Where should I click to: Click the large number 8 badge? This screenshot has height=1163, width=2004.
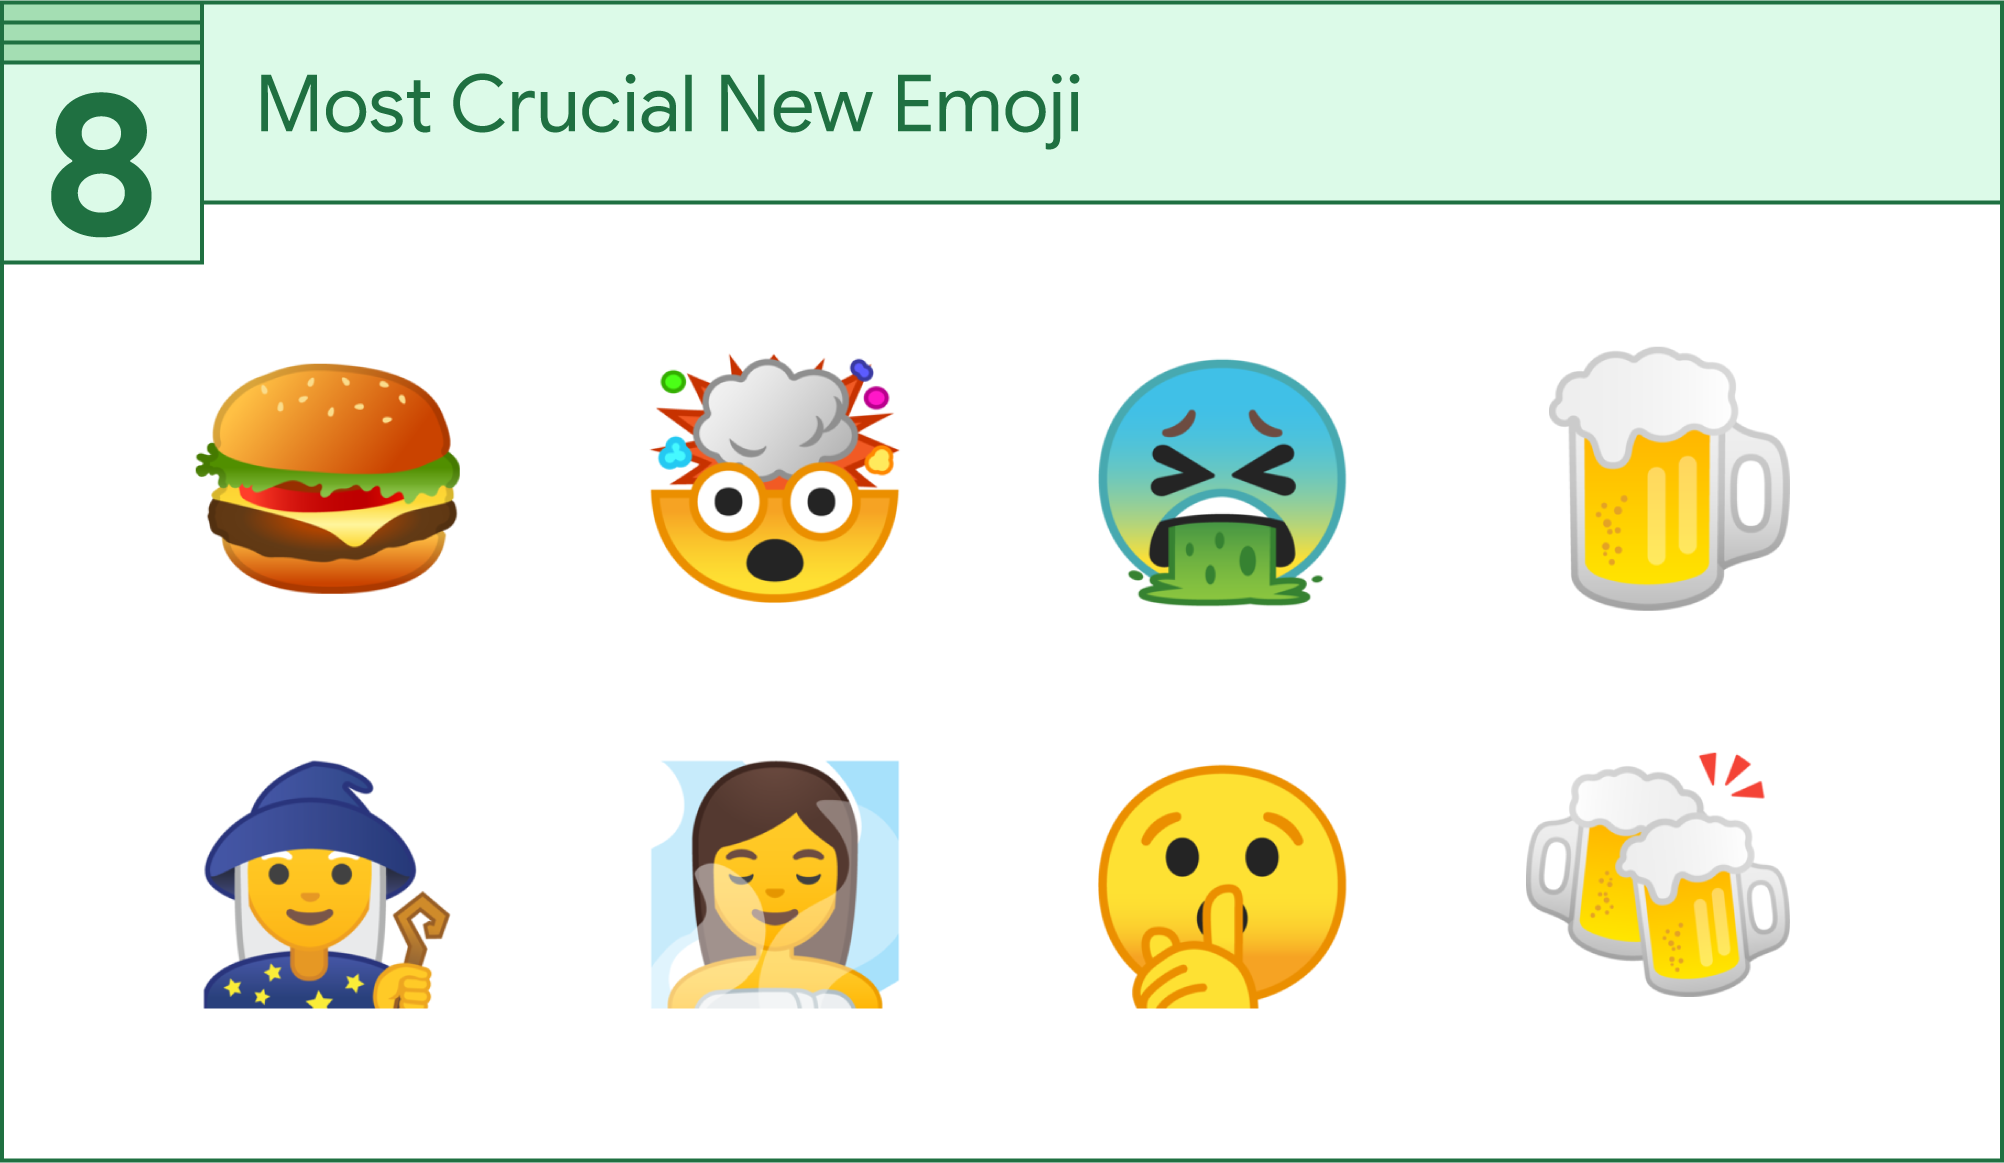point(102,165)
